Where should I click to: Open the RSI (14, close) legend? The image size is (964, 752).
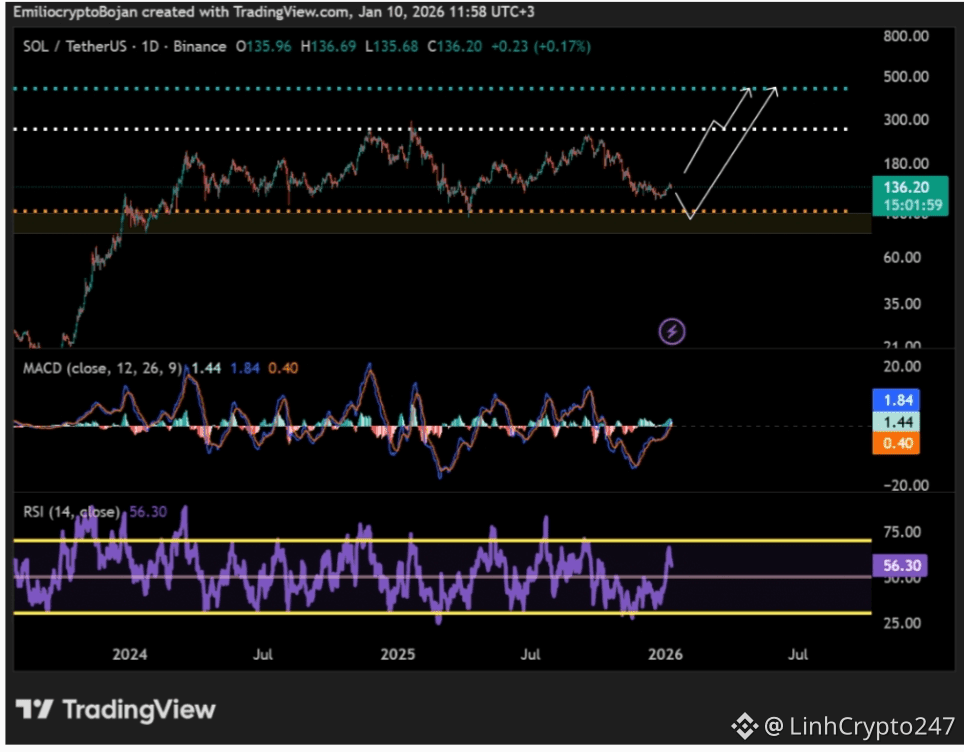pos(70,512)
